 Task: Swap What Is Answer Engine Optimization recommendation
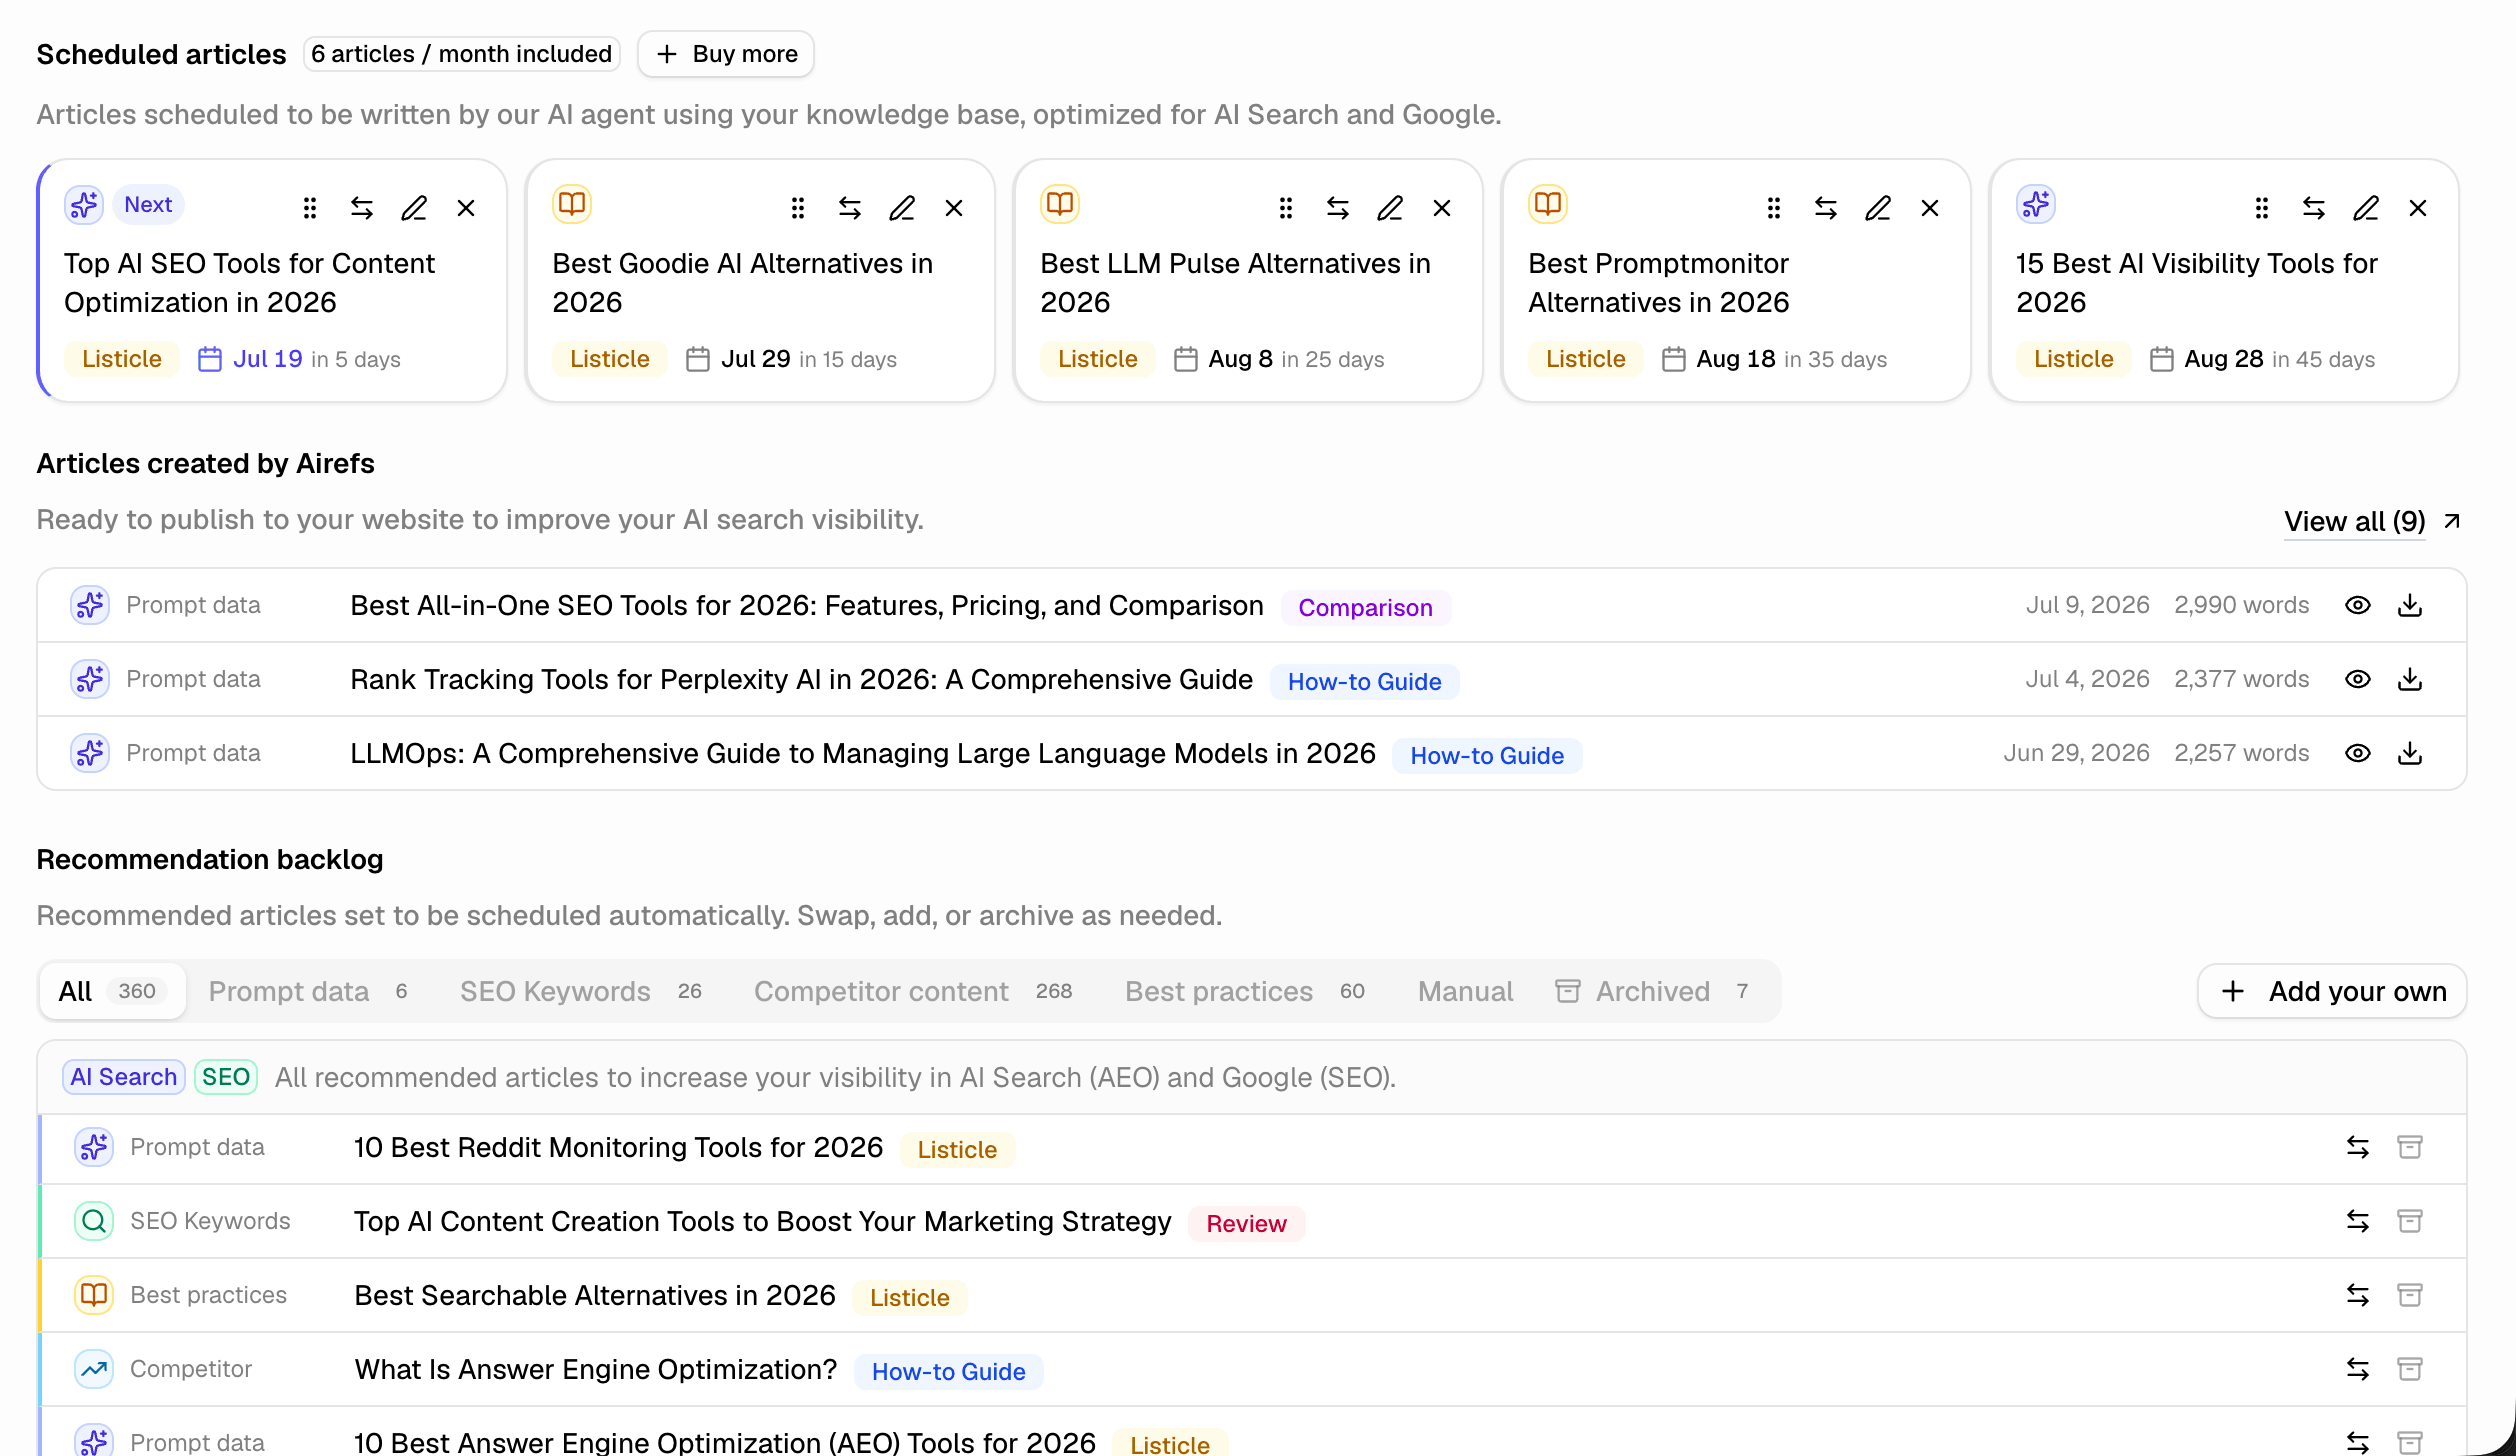click(x=2358, y=1369)
